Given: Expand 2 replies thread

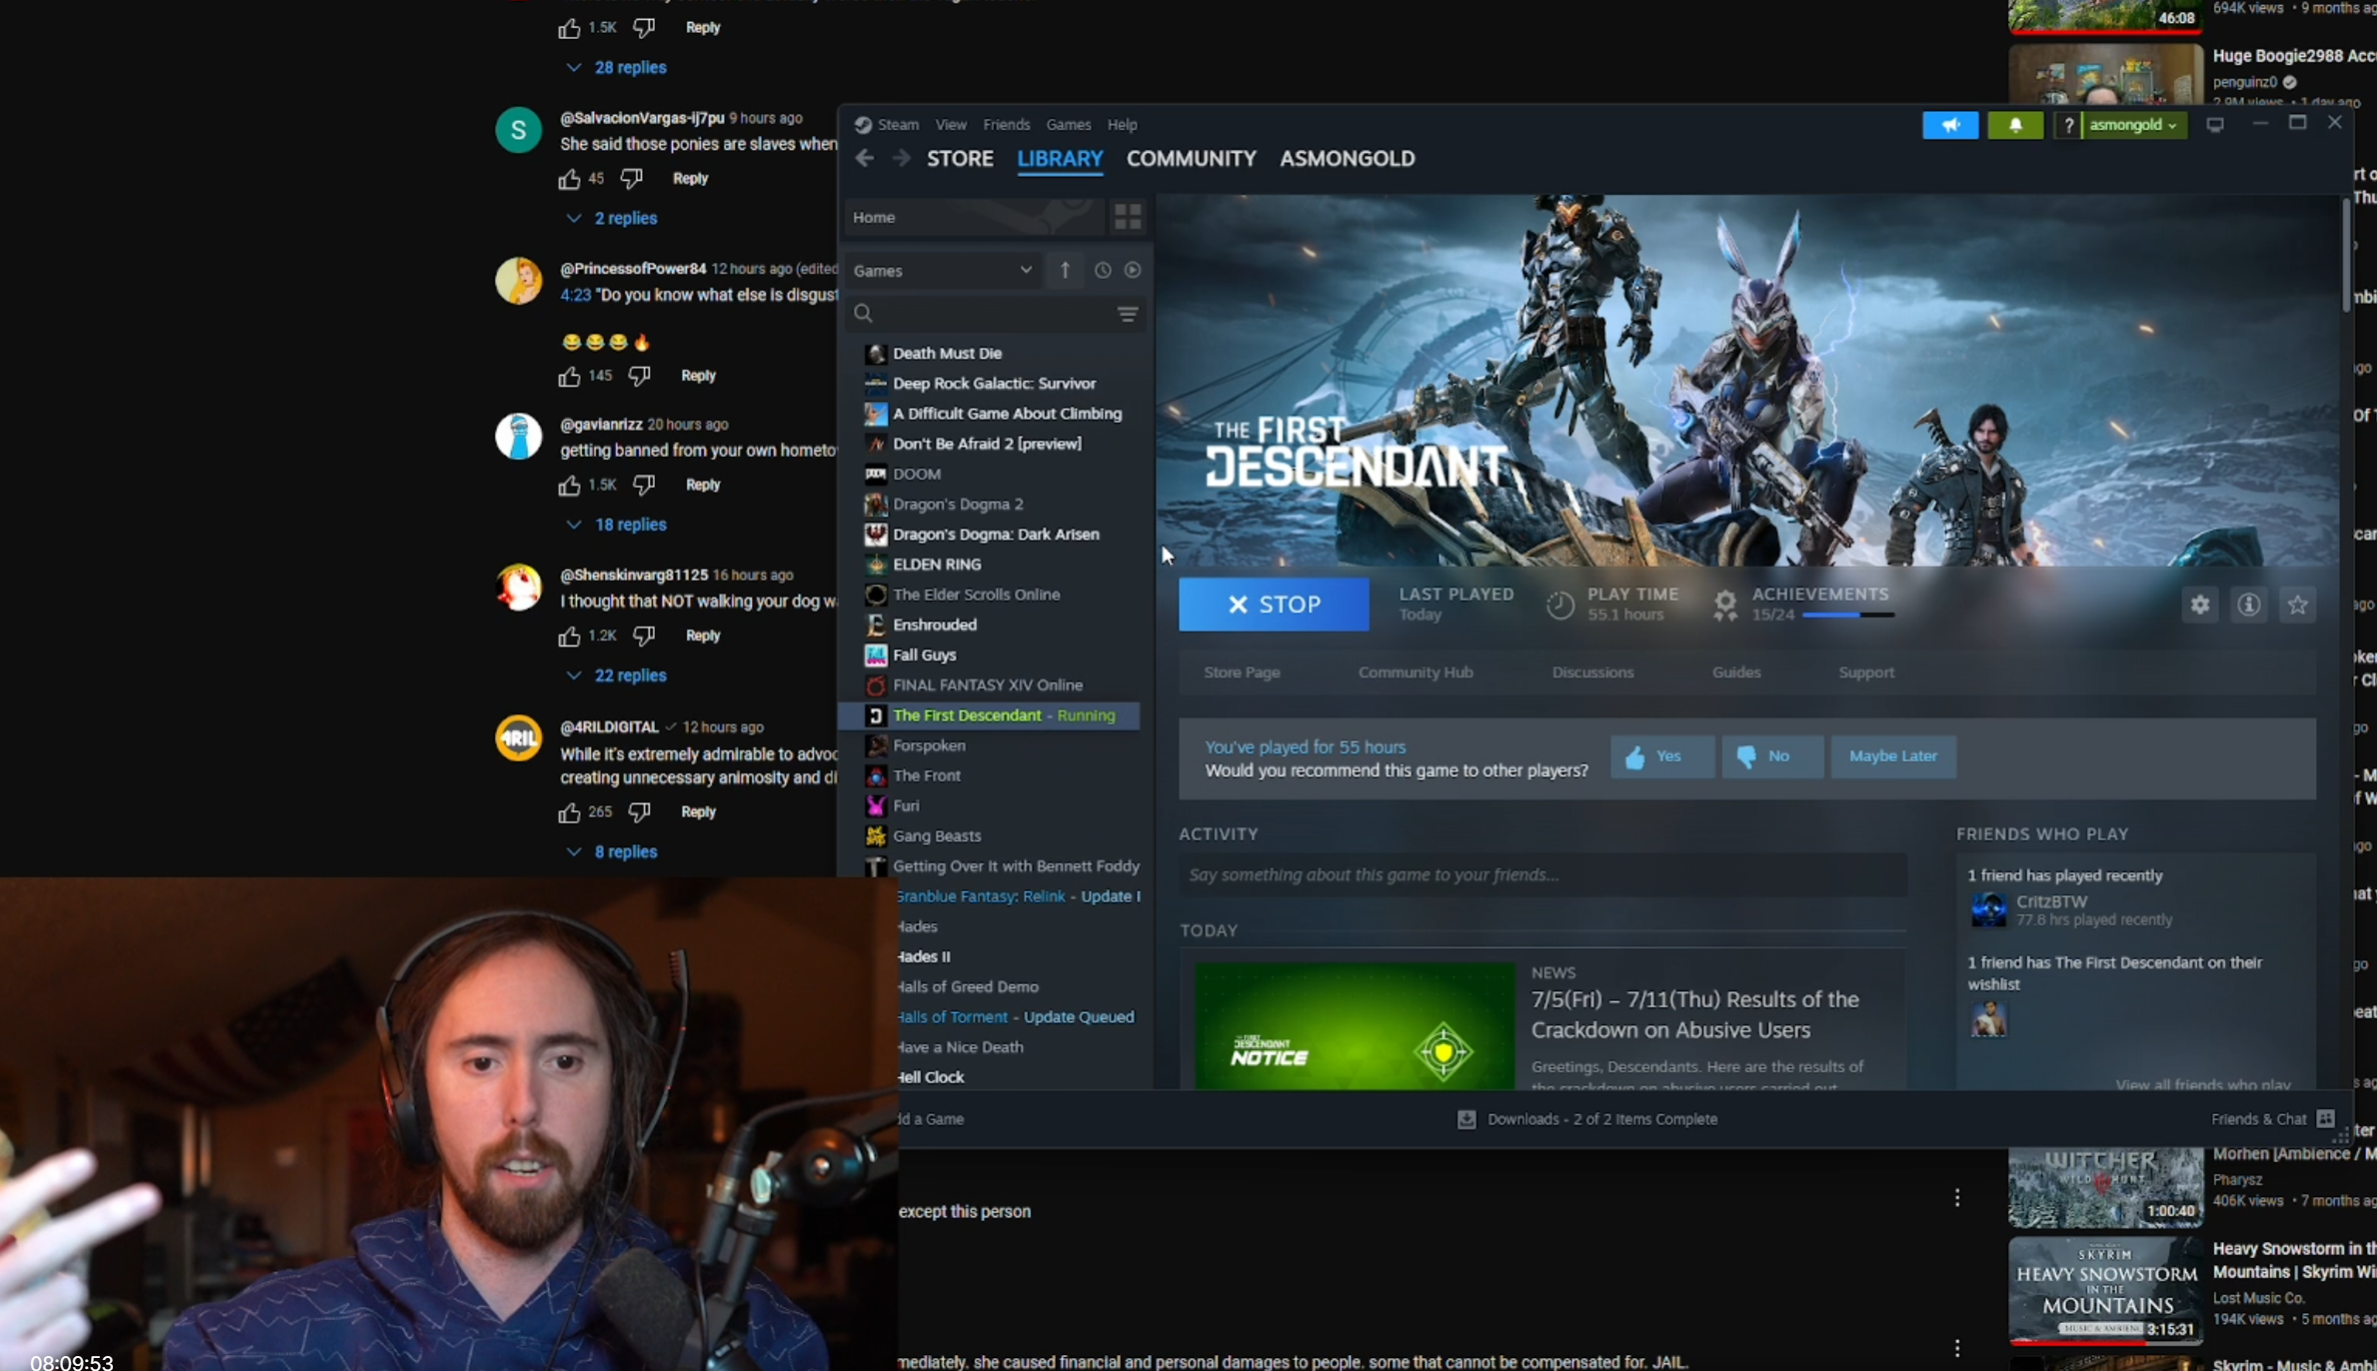Looking at the screenshot, I should (611, 218).
